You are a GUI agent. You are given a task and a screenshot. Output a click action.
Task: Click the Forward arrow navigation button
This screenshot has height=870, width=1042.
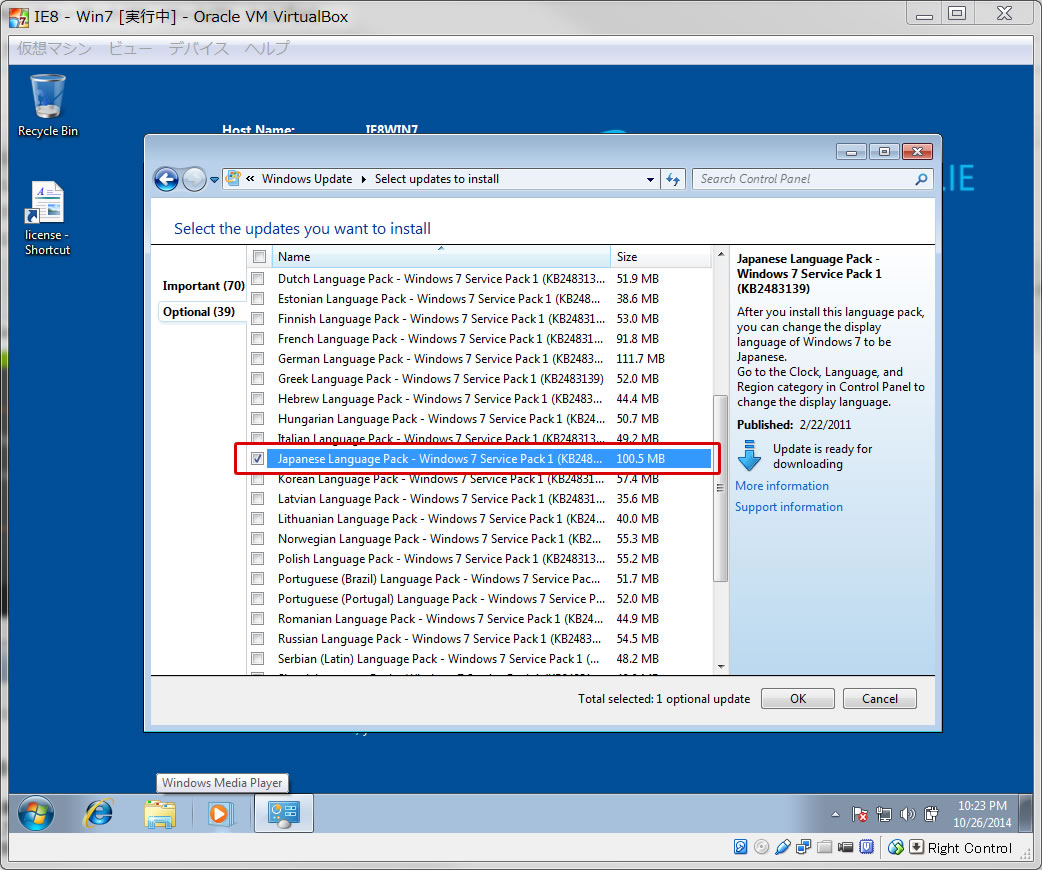coord(194,179)
